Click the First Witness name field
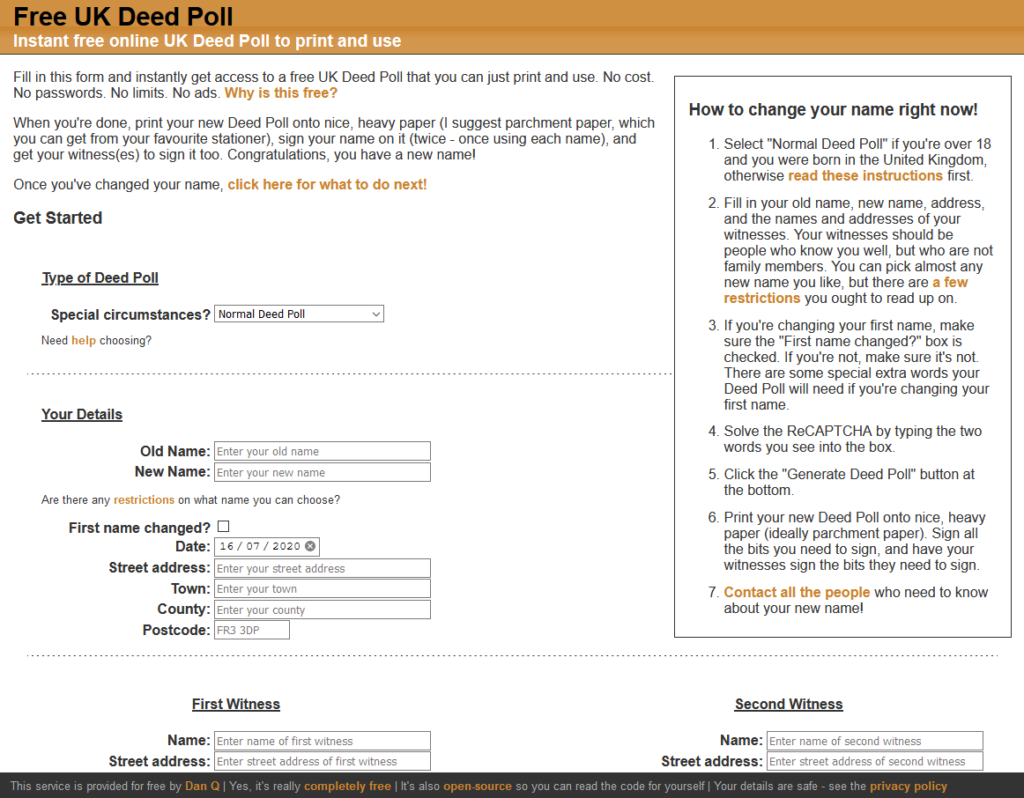This screenshot has height=798, width=1024. pyautogui.click(x=321, y=740)
